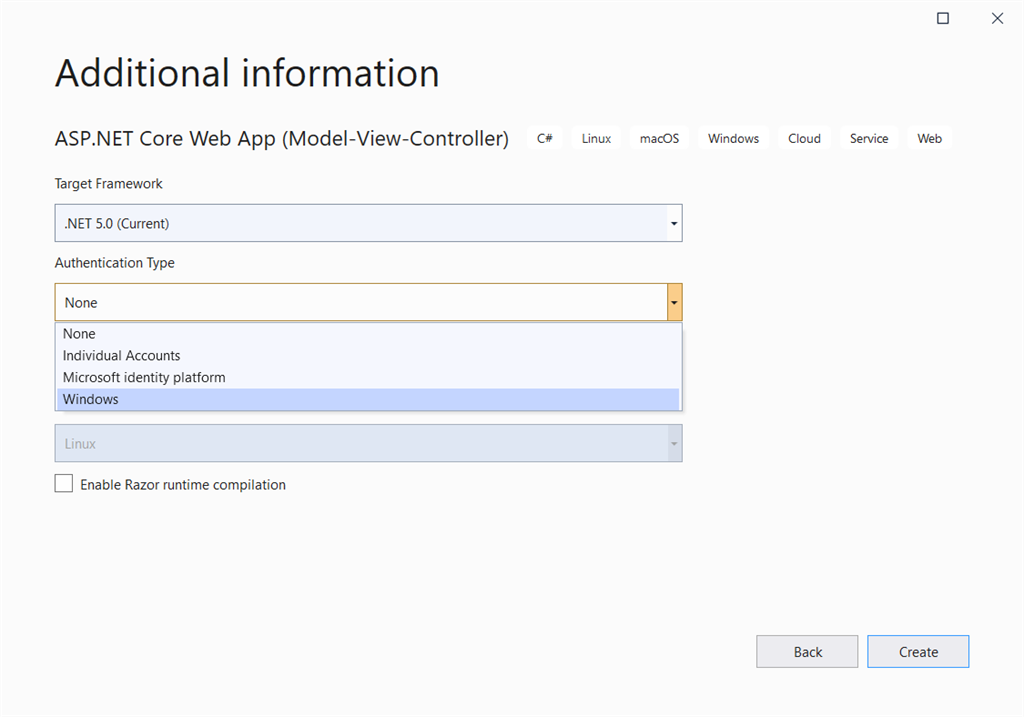Click the .NET 5.0 (Current) framework field

(x=360, y=223)
